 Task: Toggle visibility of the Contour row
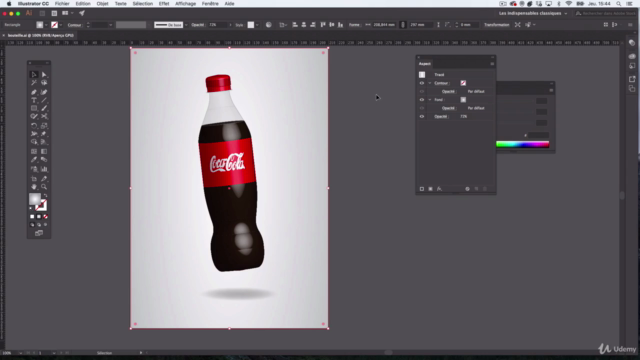[x=422, y=83]
